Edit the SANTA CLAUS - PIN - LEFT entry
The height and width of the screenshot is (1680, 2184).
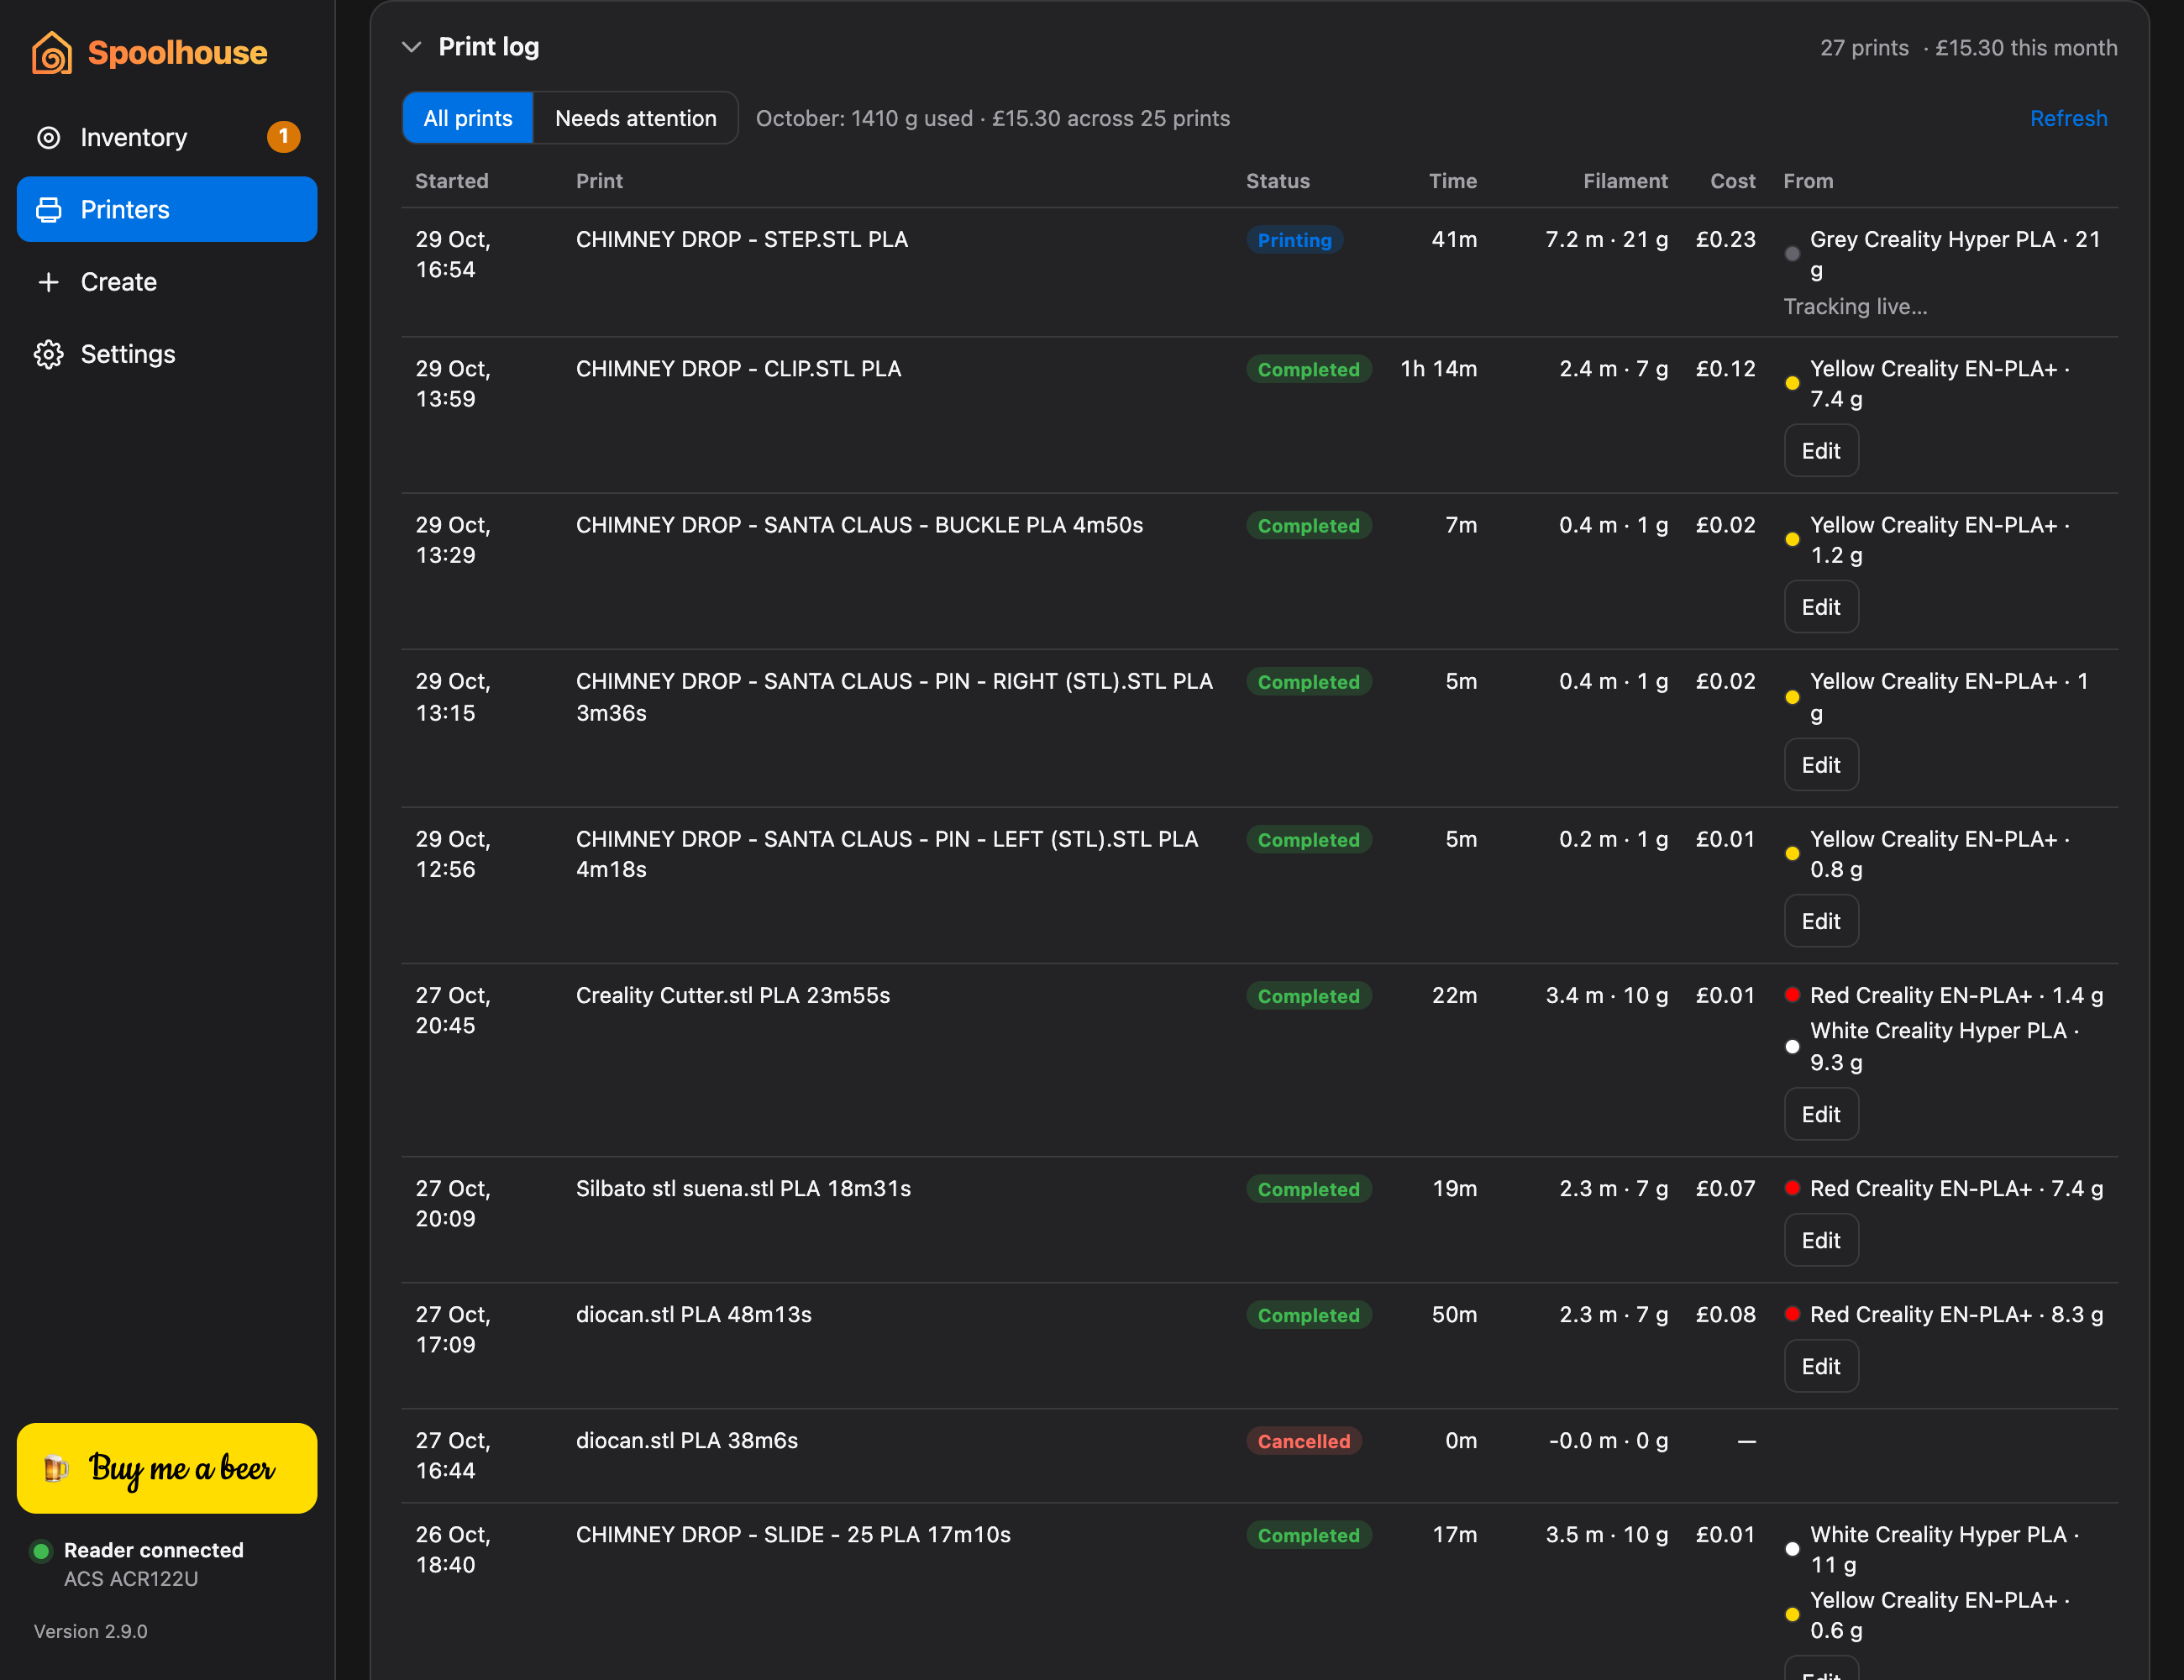click(x=1821, y=921)
